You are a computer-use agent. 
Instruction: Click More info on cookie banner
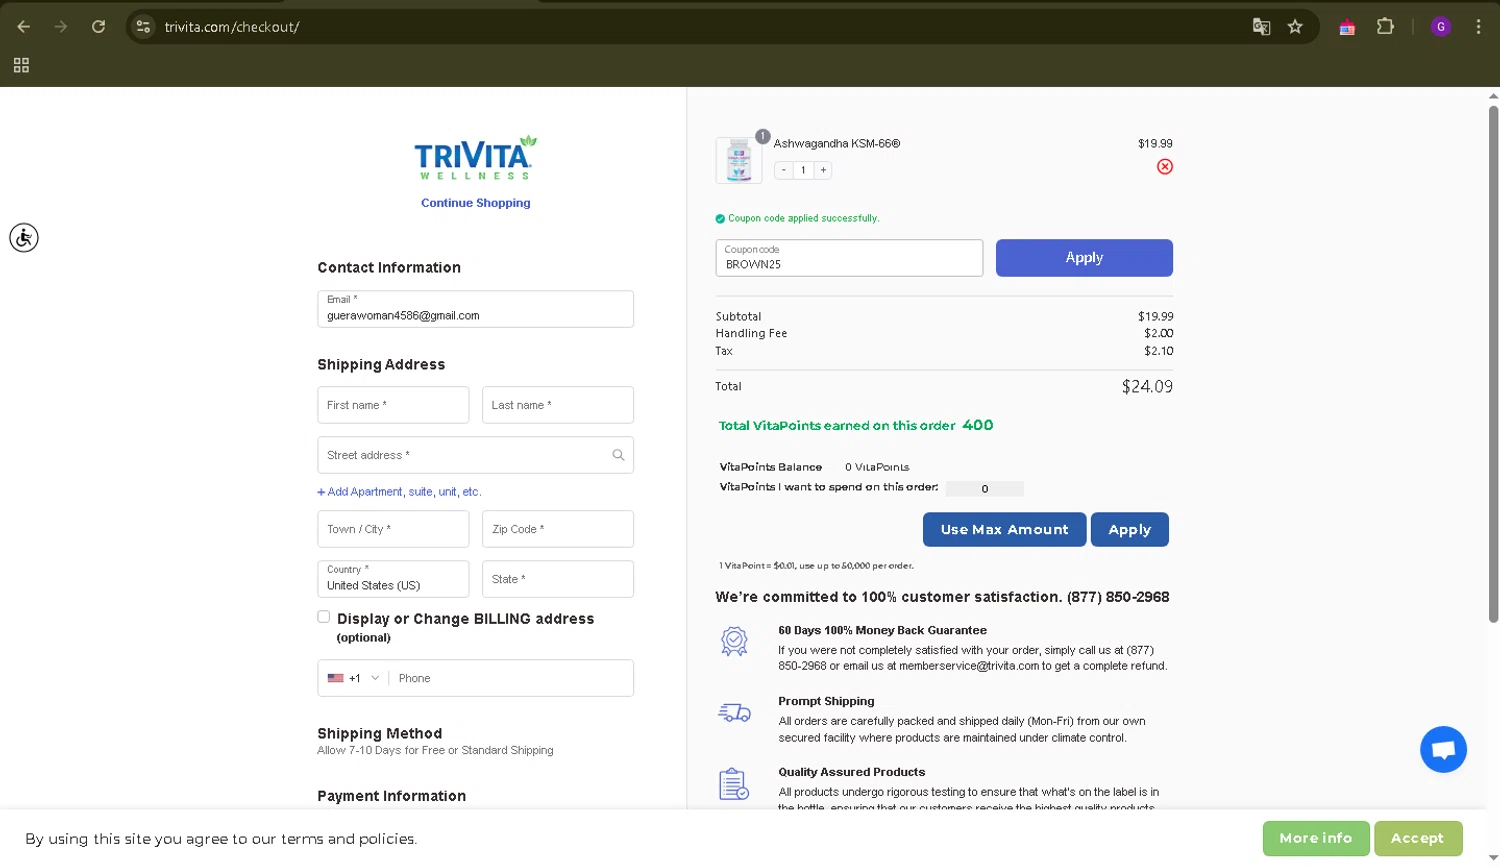(x=1316, y=838)
